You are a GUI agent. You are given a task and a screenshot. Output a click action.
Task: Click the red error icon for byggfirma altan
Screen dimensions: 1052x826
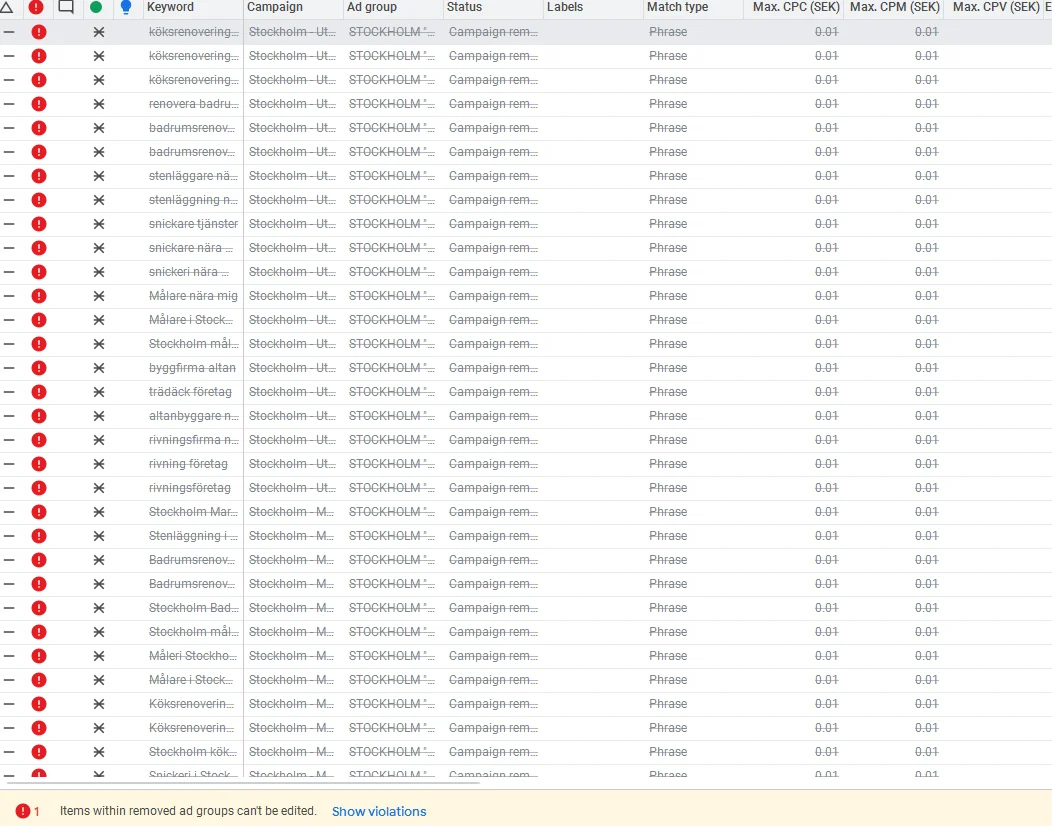(39, 368)
